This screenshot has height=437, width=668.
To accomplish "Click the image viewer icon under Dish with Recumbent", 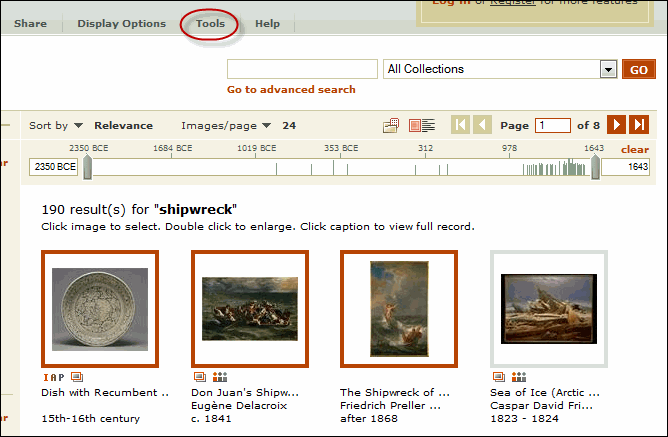I will (x=77, y=377).
